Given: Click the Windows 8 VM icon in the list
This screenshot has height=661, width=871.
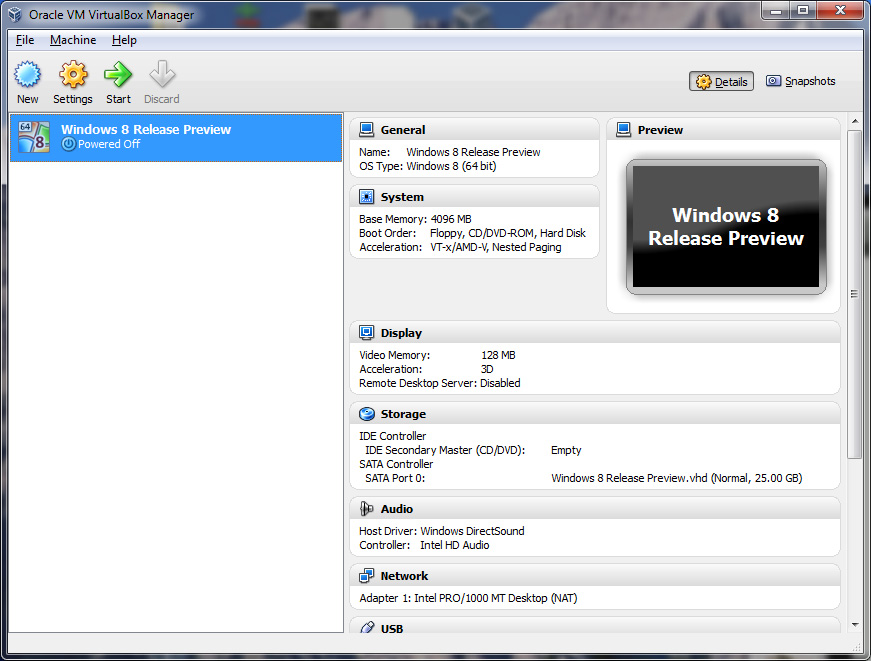Looking at the screenshot, I should pos(34,137).
